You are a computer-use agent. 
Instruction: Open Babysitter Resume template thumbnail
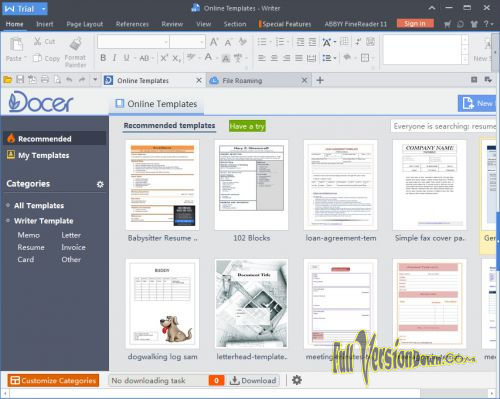[x=162, y=185]
